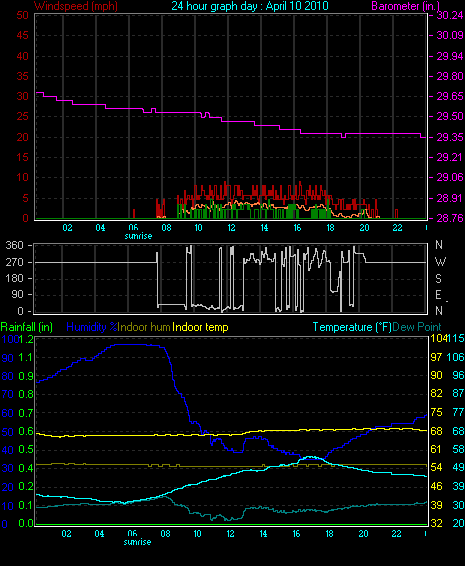Viewport: 465px width, 566px height.
Task: Click the red 35 windspeed scale value
Action: pos(22,77)
